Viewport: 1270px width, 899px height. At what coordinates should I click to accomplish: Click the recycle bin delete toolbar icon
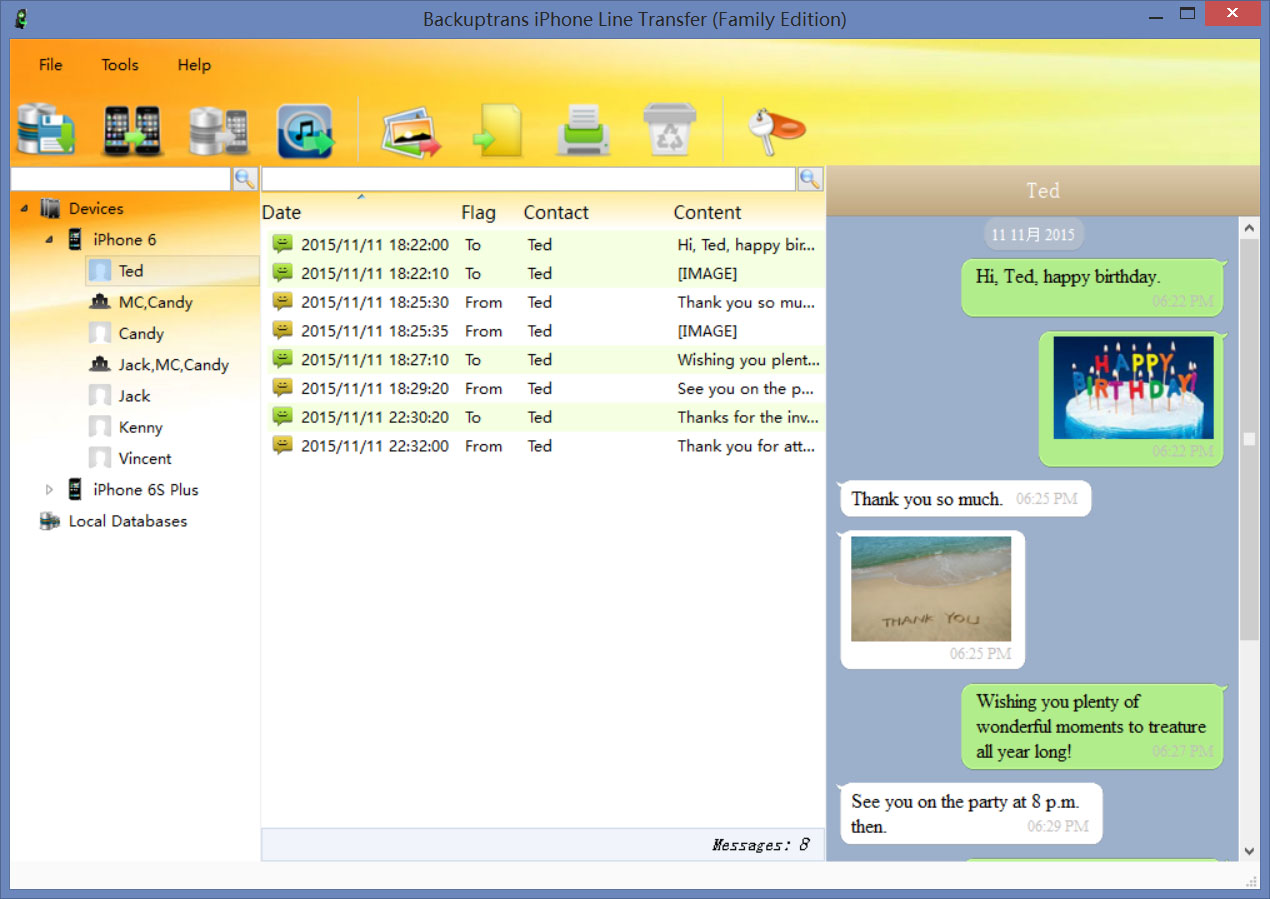click(x=670, y=131)
